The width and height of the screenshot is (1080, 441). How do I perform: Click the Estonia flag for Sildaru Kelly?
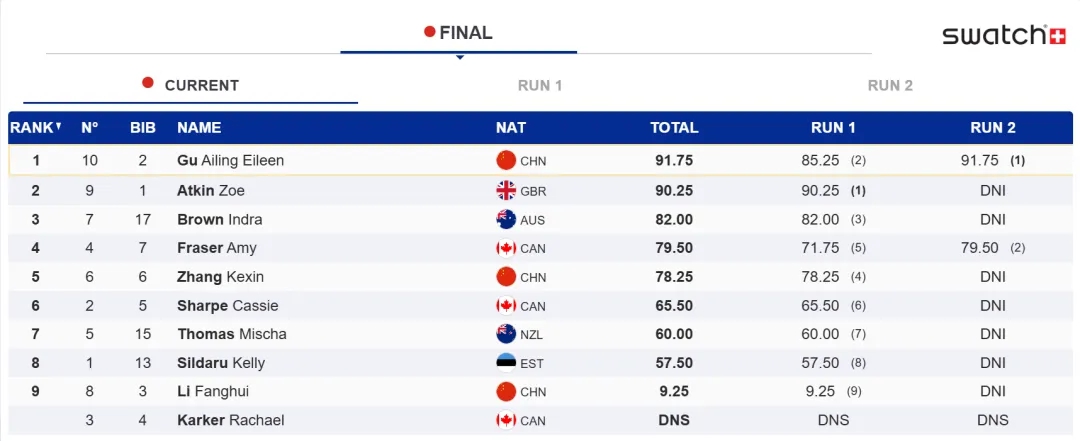point(506,363)
